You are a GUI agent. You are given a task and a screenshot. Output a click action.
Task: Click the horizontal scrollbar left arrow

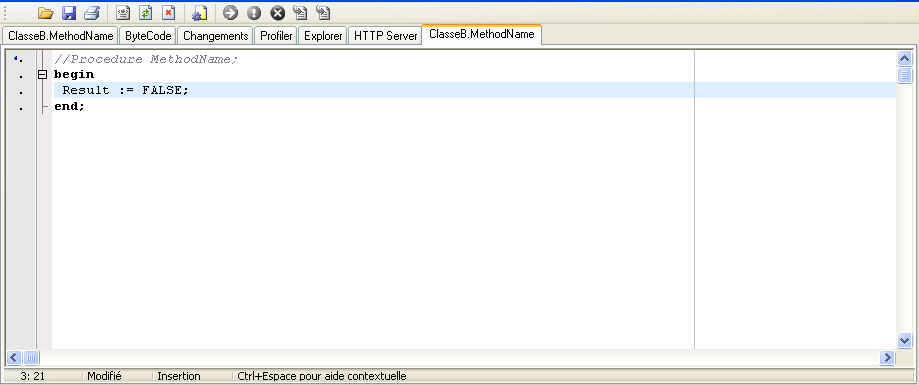coord(15,357)
